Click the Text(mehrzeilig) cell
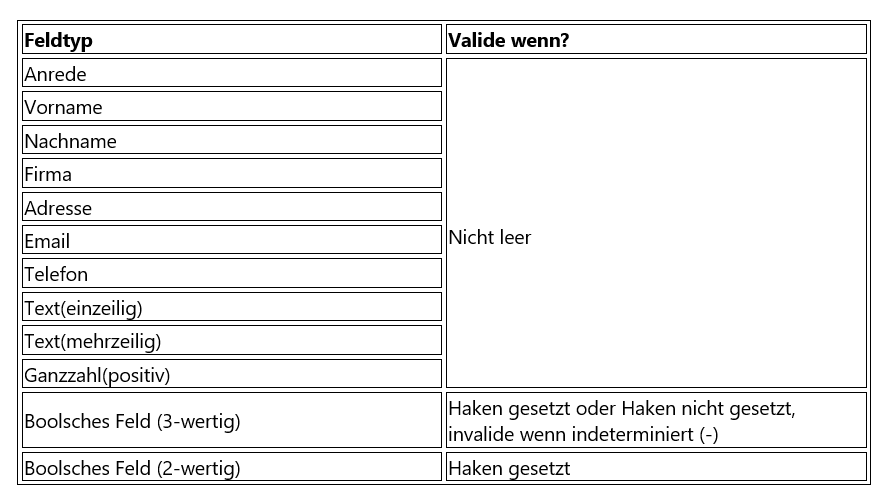This screenshot has height=501, width=891. (x=231, y=341)
